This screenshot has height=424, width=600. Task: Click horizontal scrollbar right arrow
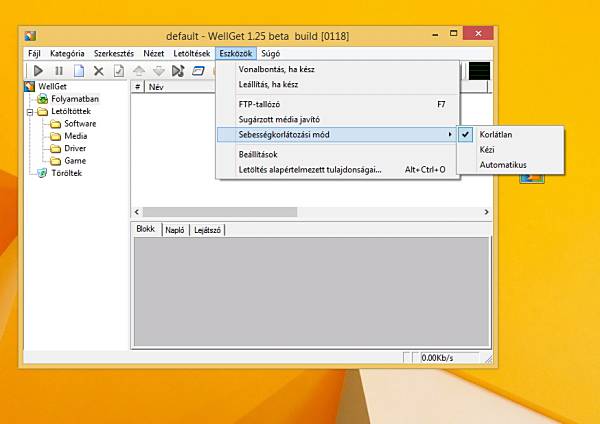click(x=486, y=212)
